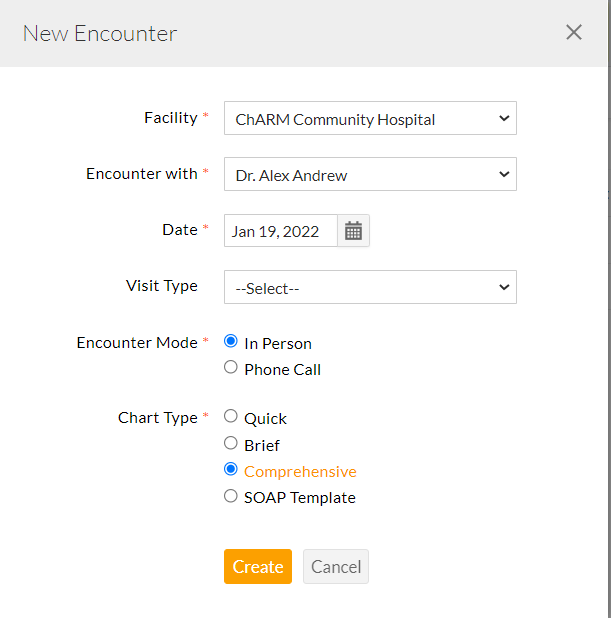Viewport: 611px width, 618px height.
Task: Open the Encounter with provider dropdown
Action: pos(370,174)
